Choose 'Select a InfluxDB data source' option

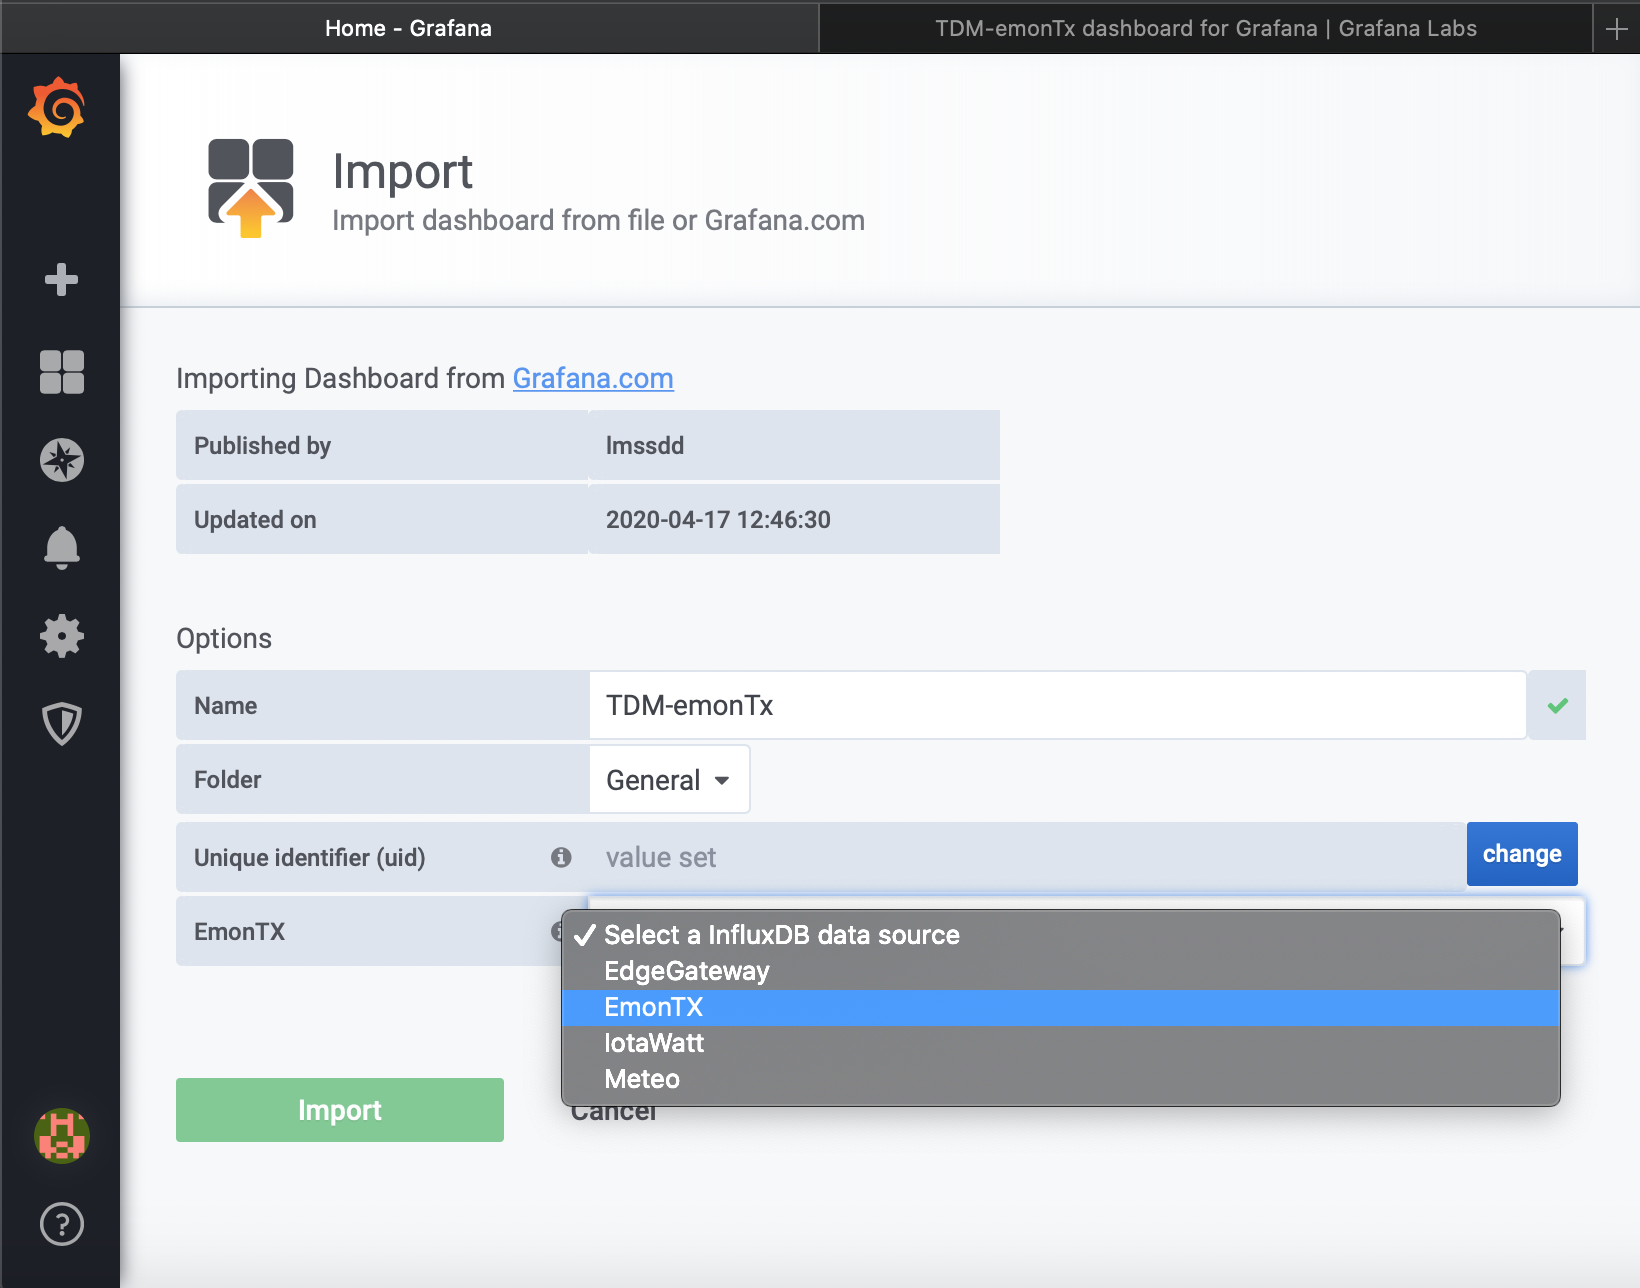click(1061, 935)
